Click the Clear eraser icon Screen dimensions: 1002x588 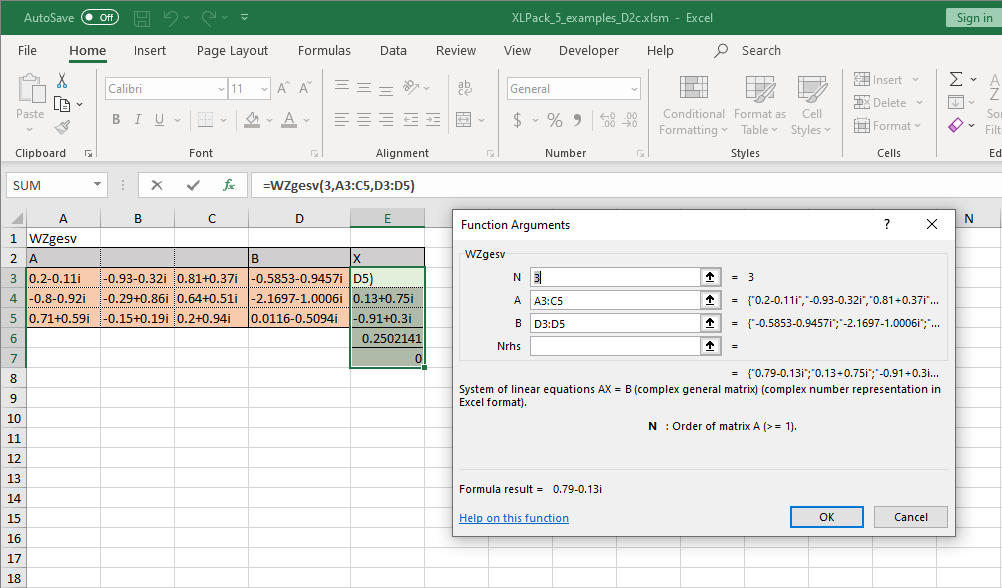click(x=956, y=125)
